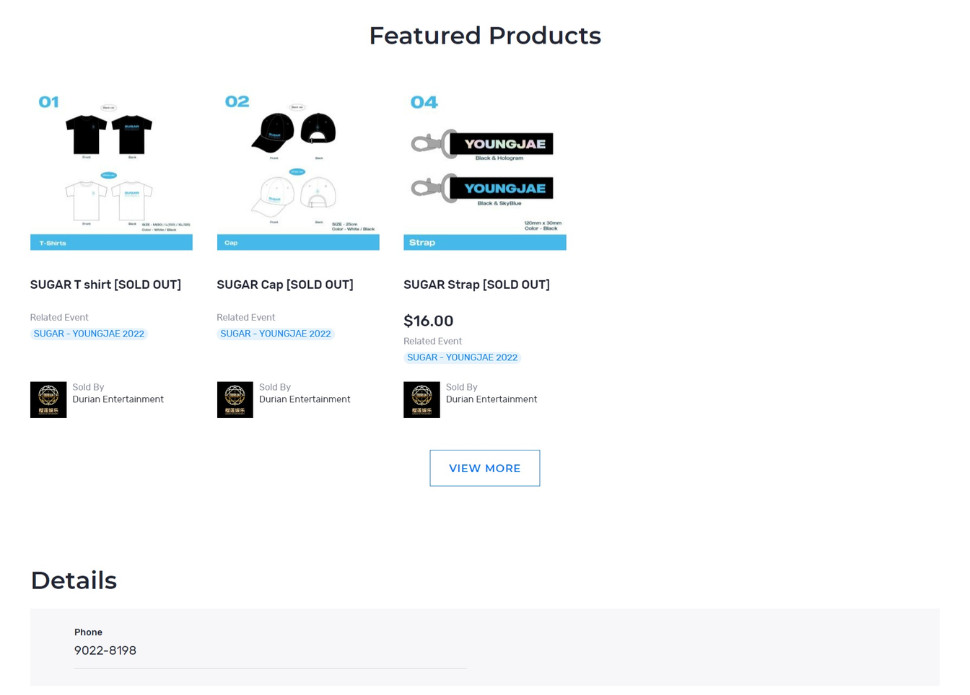The image size is (970, 695).
Task: Click SUGAR - YOUNGJAE 2022 tag under Strap
Action: [x=463, y=358]
